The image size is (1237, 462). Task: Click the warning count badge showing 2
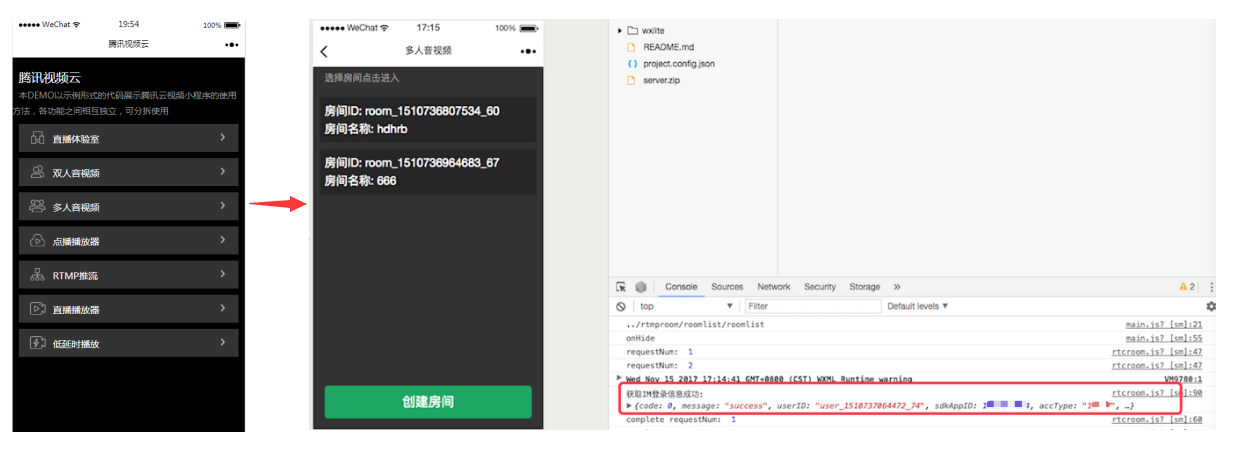1187,287
